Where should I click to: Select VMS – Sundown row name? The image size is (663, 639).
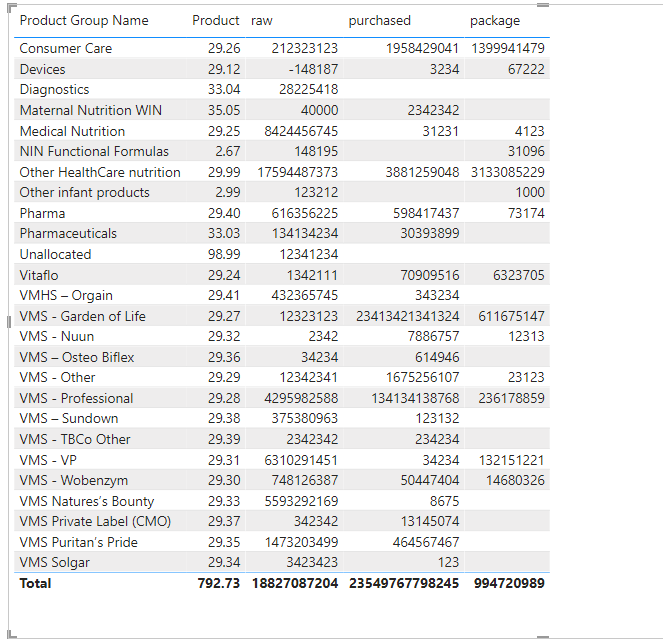coord(68,418)
